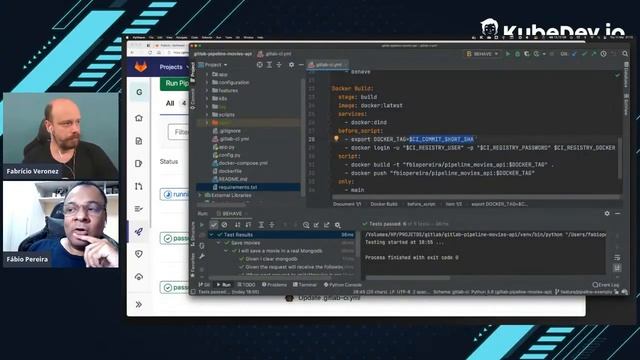The width and height of the screenshot is (640, 360).
Task: Open the Terminal tool window tab
Action: tap(305, 284)
